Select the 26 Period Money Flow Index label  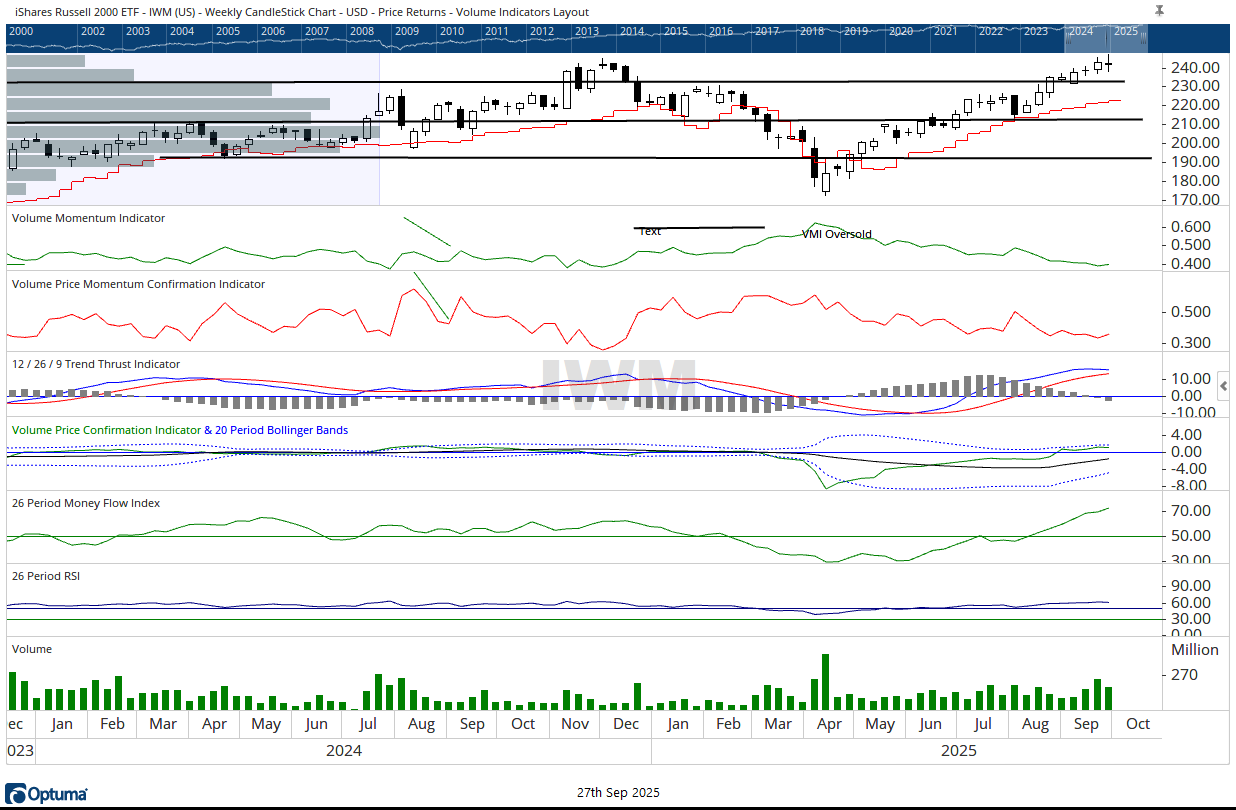85,503
